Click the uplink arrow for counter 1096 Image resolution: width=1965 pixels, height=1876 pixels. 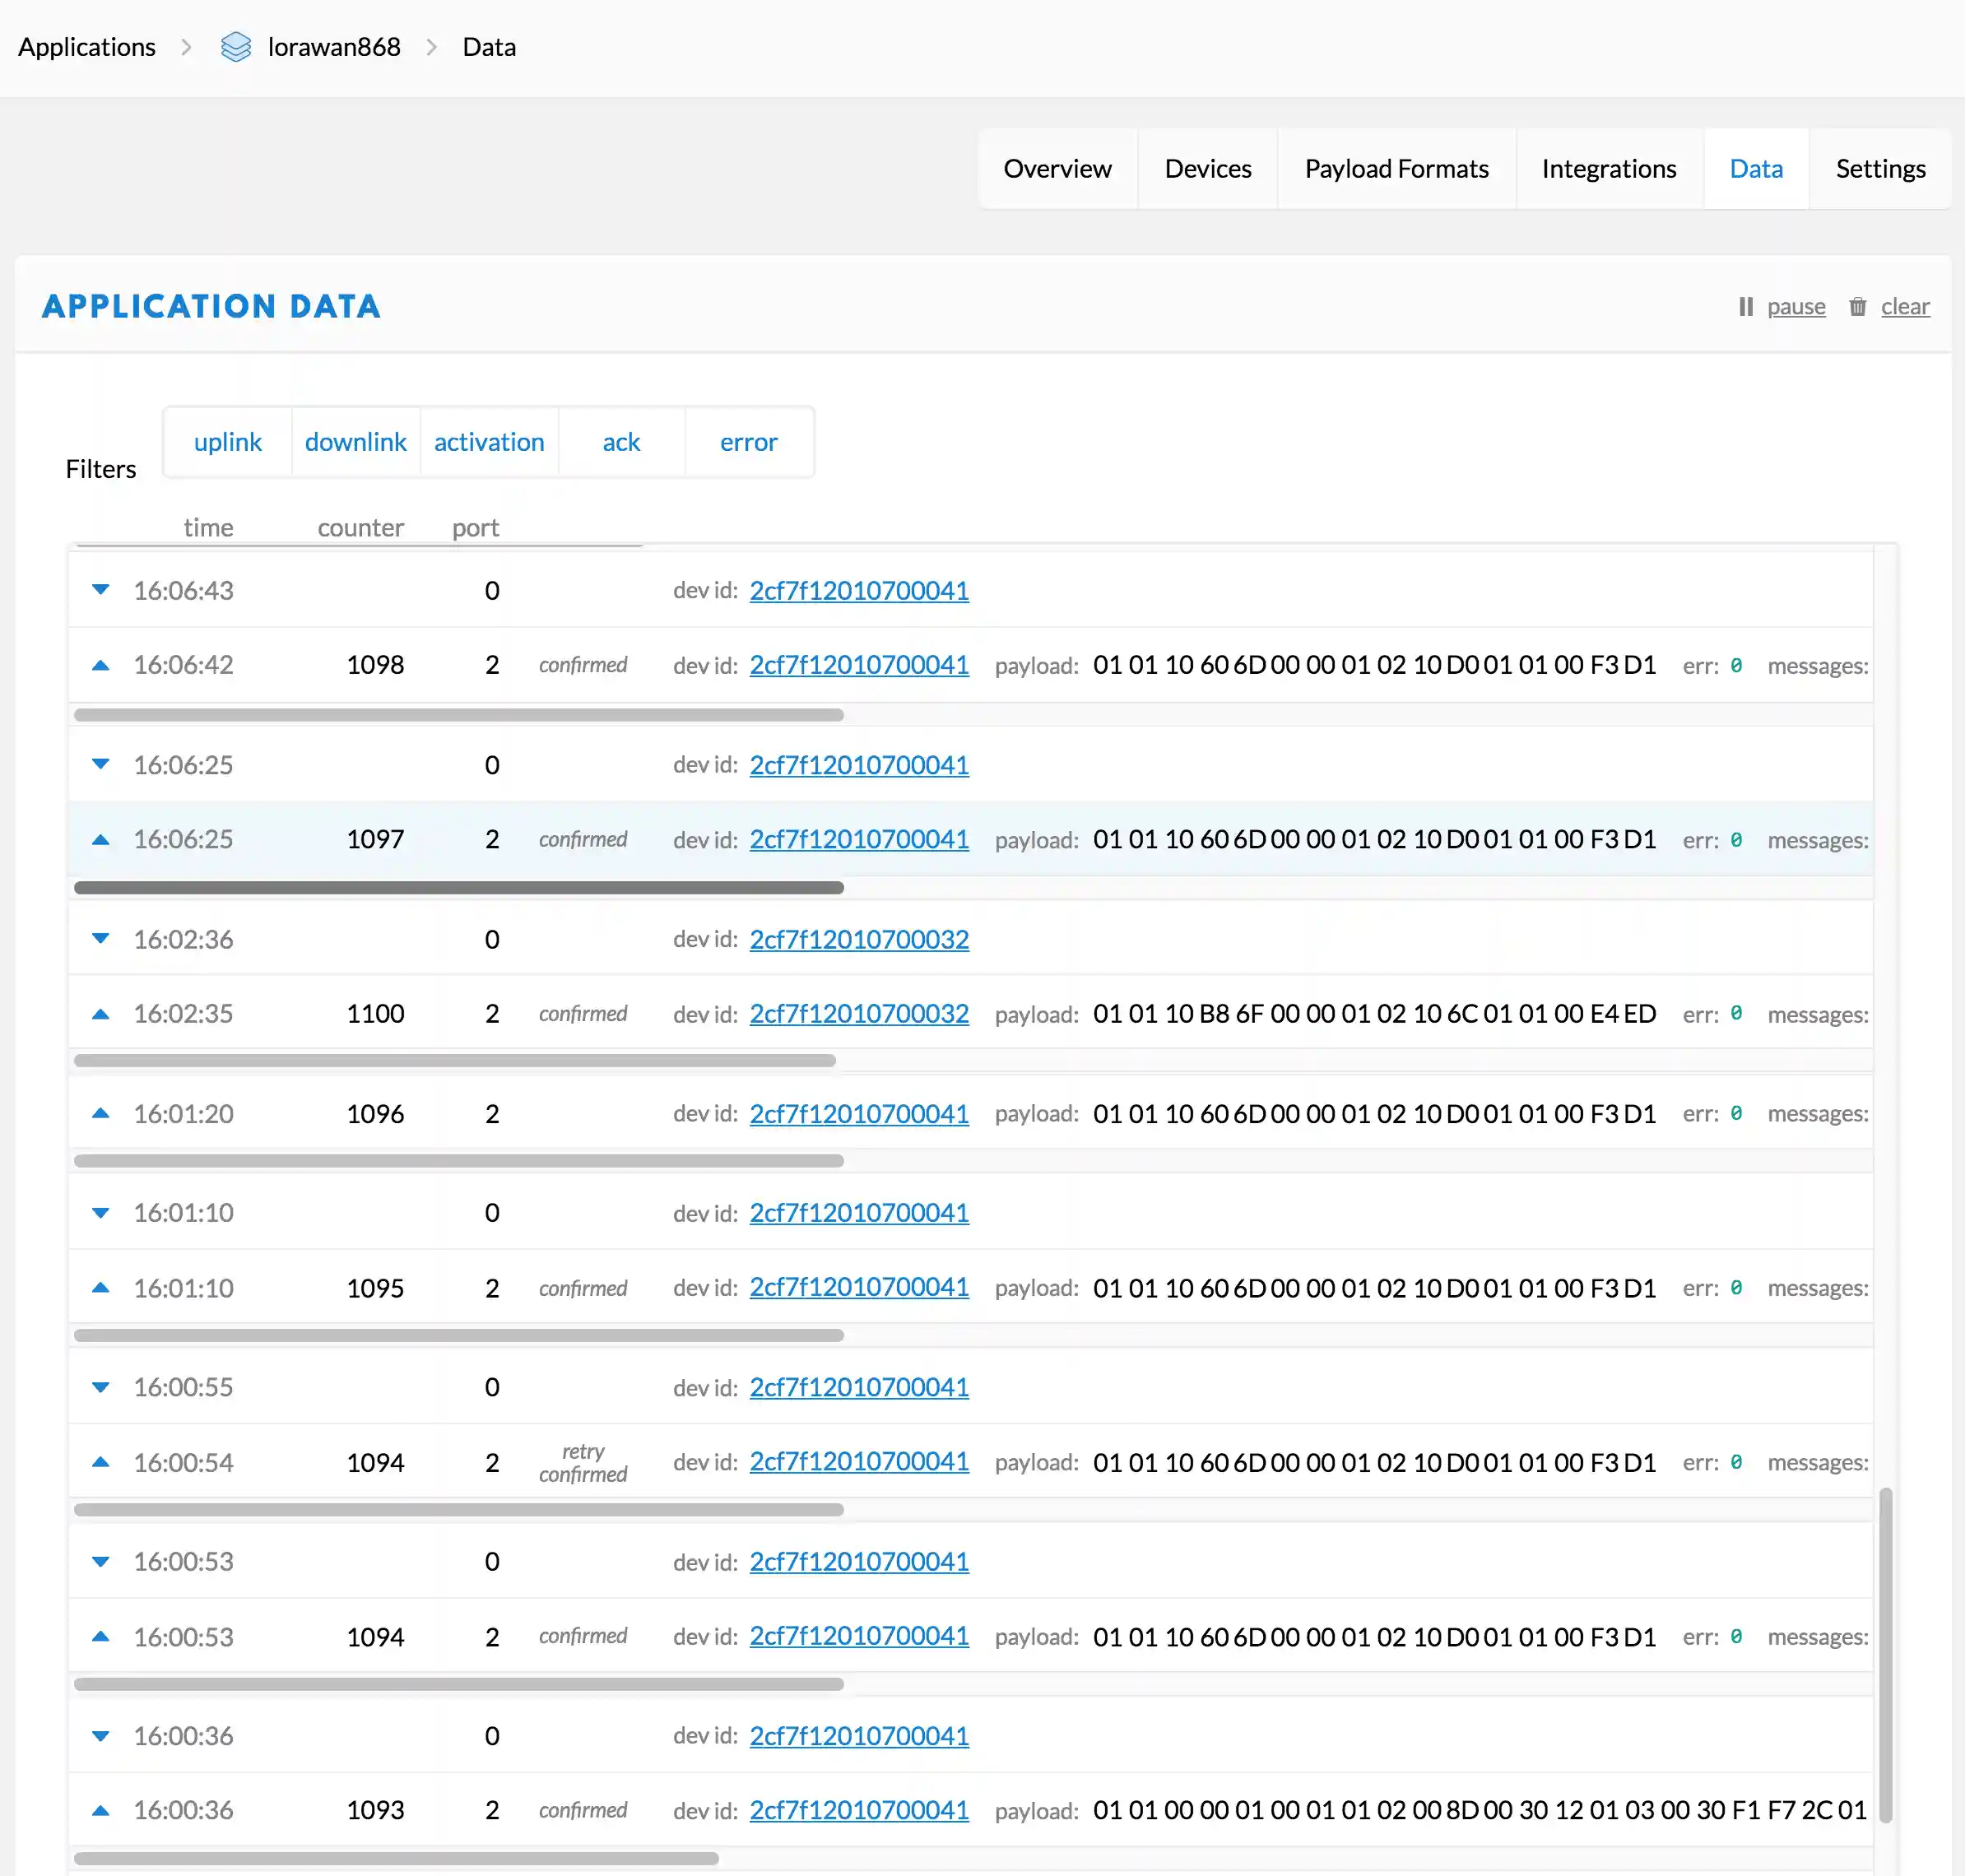tap(100, 1113)
